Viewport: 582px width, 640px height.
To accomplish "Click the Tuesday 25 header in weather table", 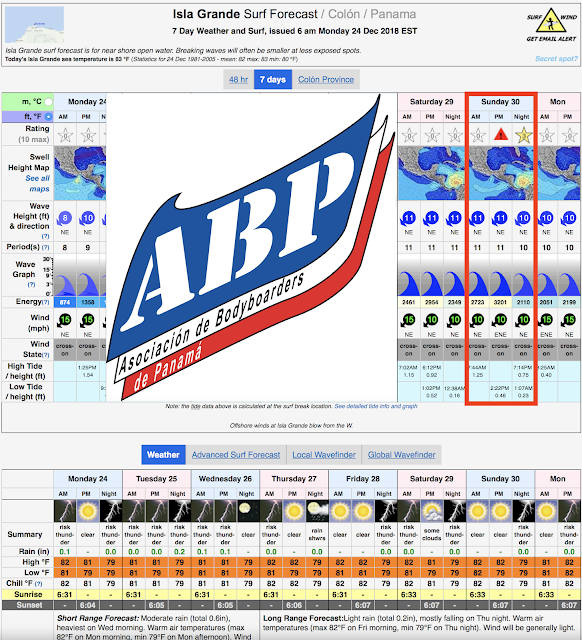I will 156,479.
